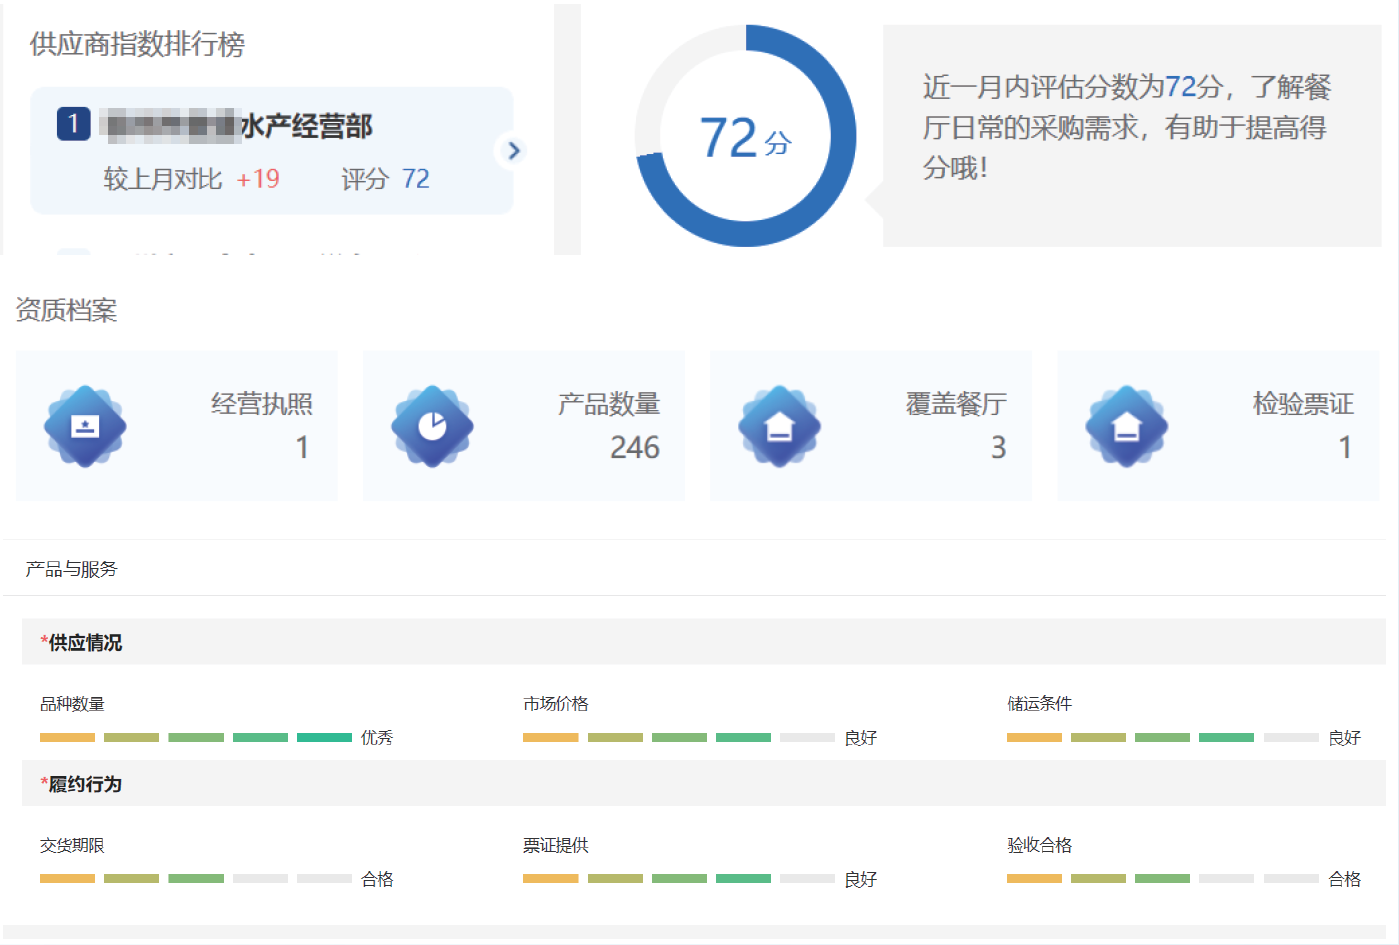The image size is (1399, 945).
Task: Click the 品种数量 rating bar
Action: click(x=196, y=738)
